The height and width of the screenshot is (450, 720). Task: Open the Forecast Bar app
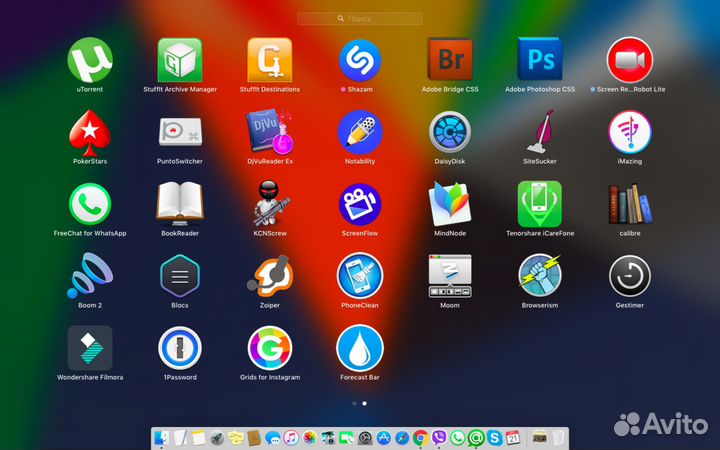pos(360,348)
